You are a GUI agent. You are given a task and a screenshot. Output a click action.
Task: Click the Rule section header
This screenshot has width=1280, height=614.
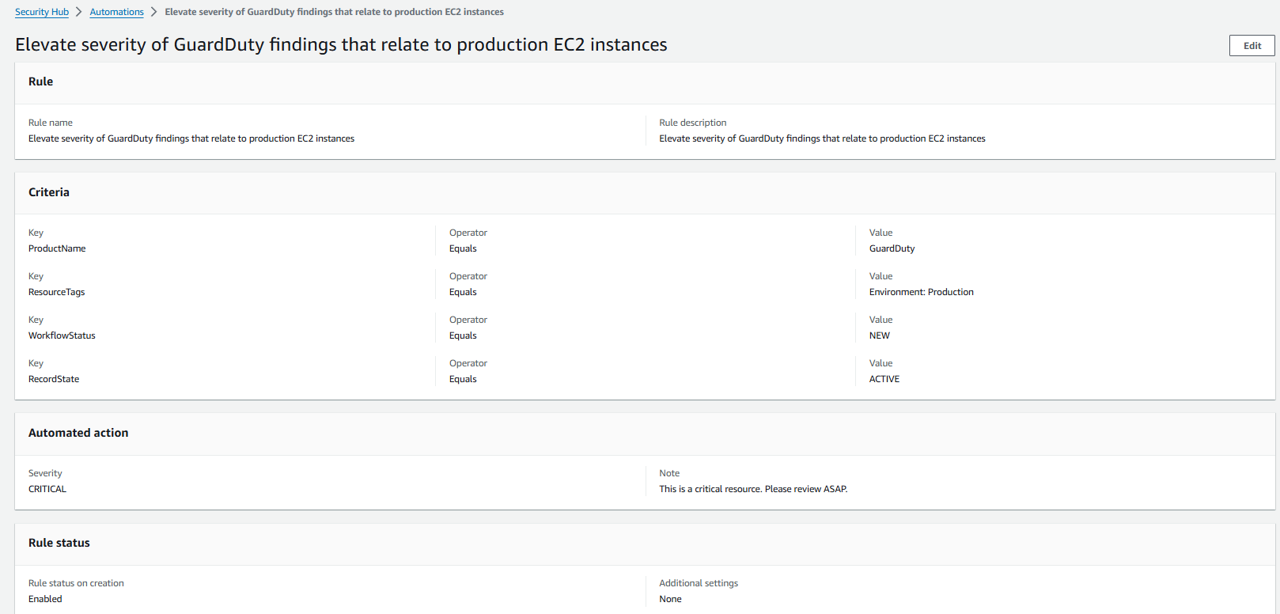41,82
